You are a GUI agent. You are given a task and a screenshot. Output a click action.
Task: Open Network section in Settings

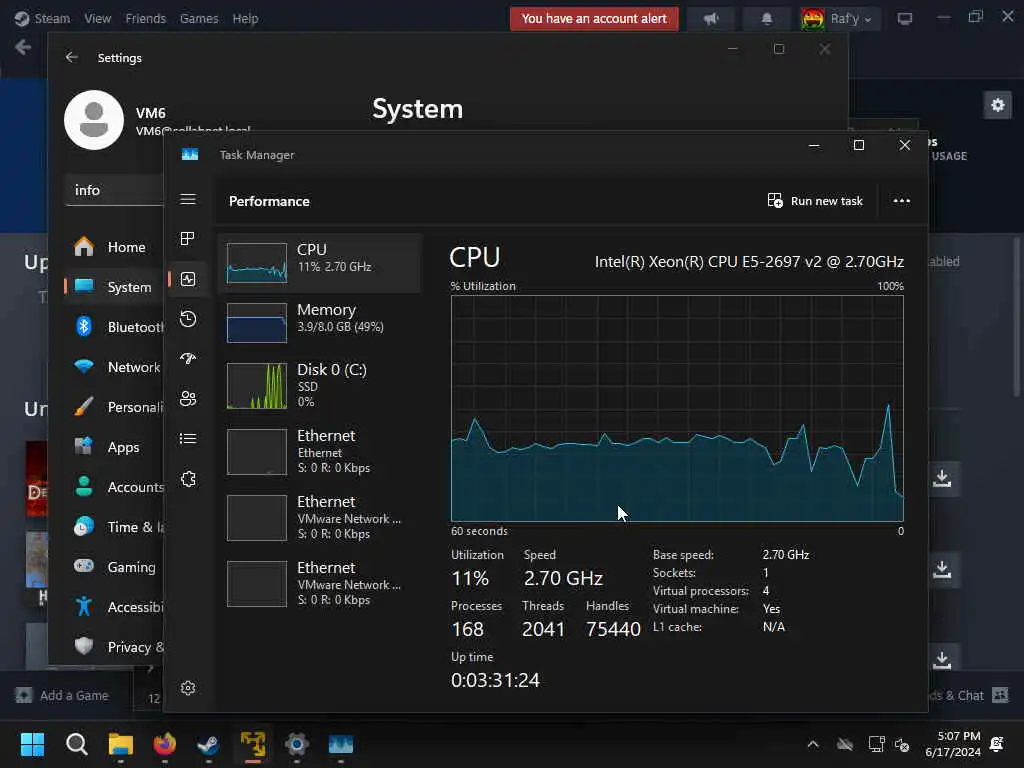[x=115, y=366]
